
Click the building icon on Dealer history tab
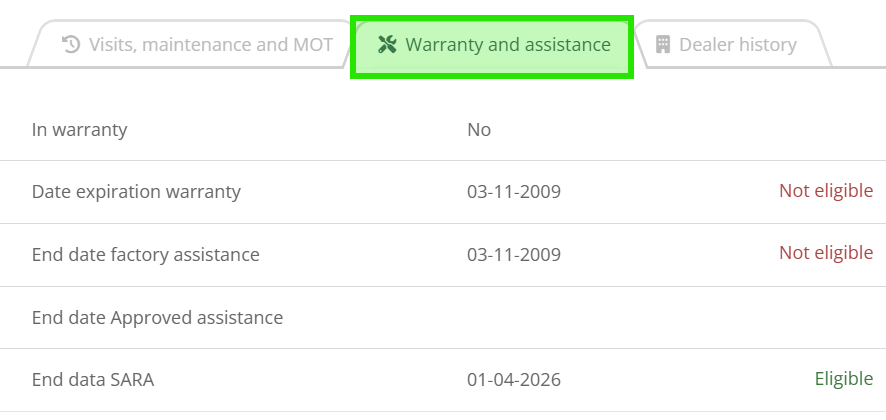tap(663, 44)
